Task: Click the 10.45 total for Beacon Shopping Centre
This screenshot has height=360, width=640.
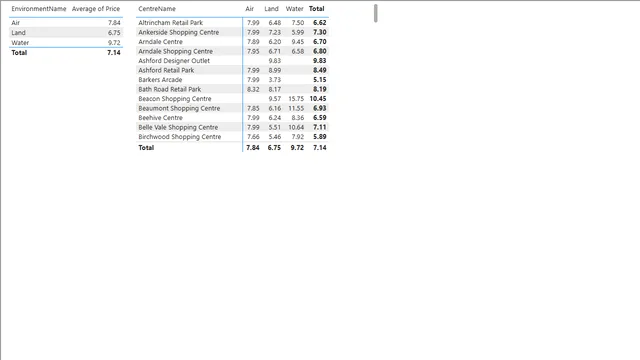Action: click(318, 99)
